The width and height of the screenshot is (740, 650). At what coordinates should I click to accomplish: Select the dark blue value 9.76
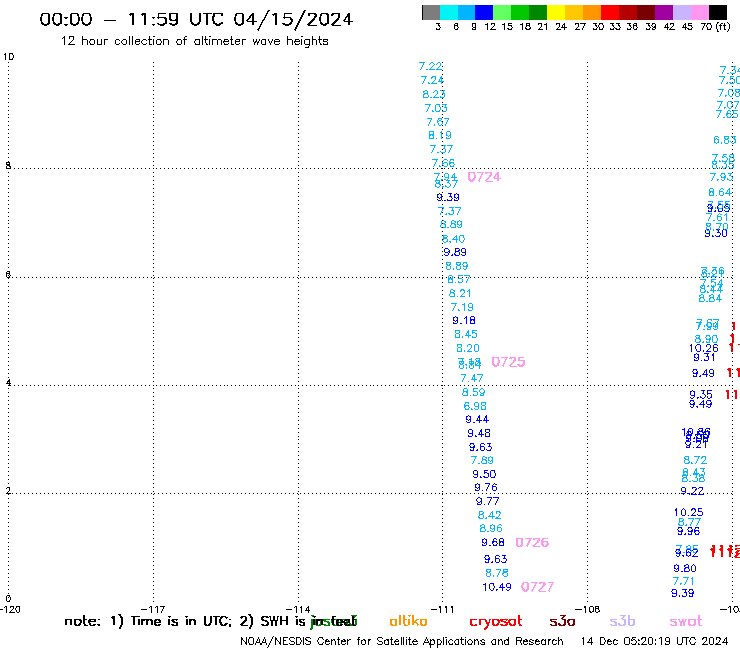486,488
